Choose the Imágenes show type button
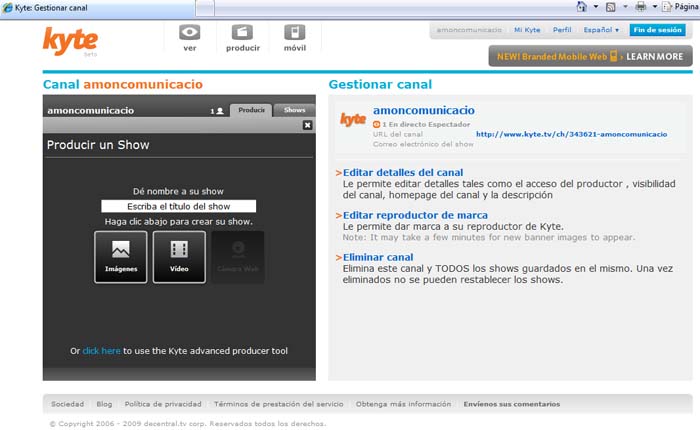 tap(121, 257)
